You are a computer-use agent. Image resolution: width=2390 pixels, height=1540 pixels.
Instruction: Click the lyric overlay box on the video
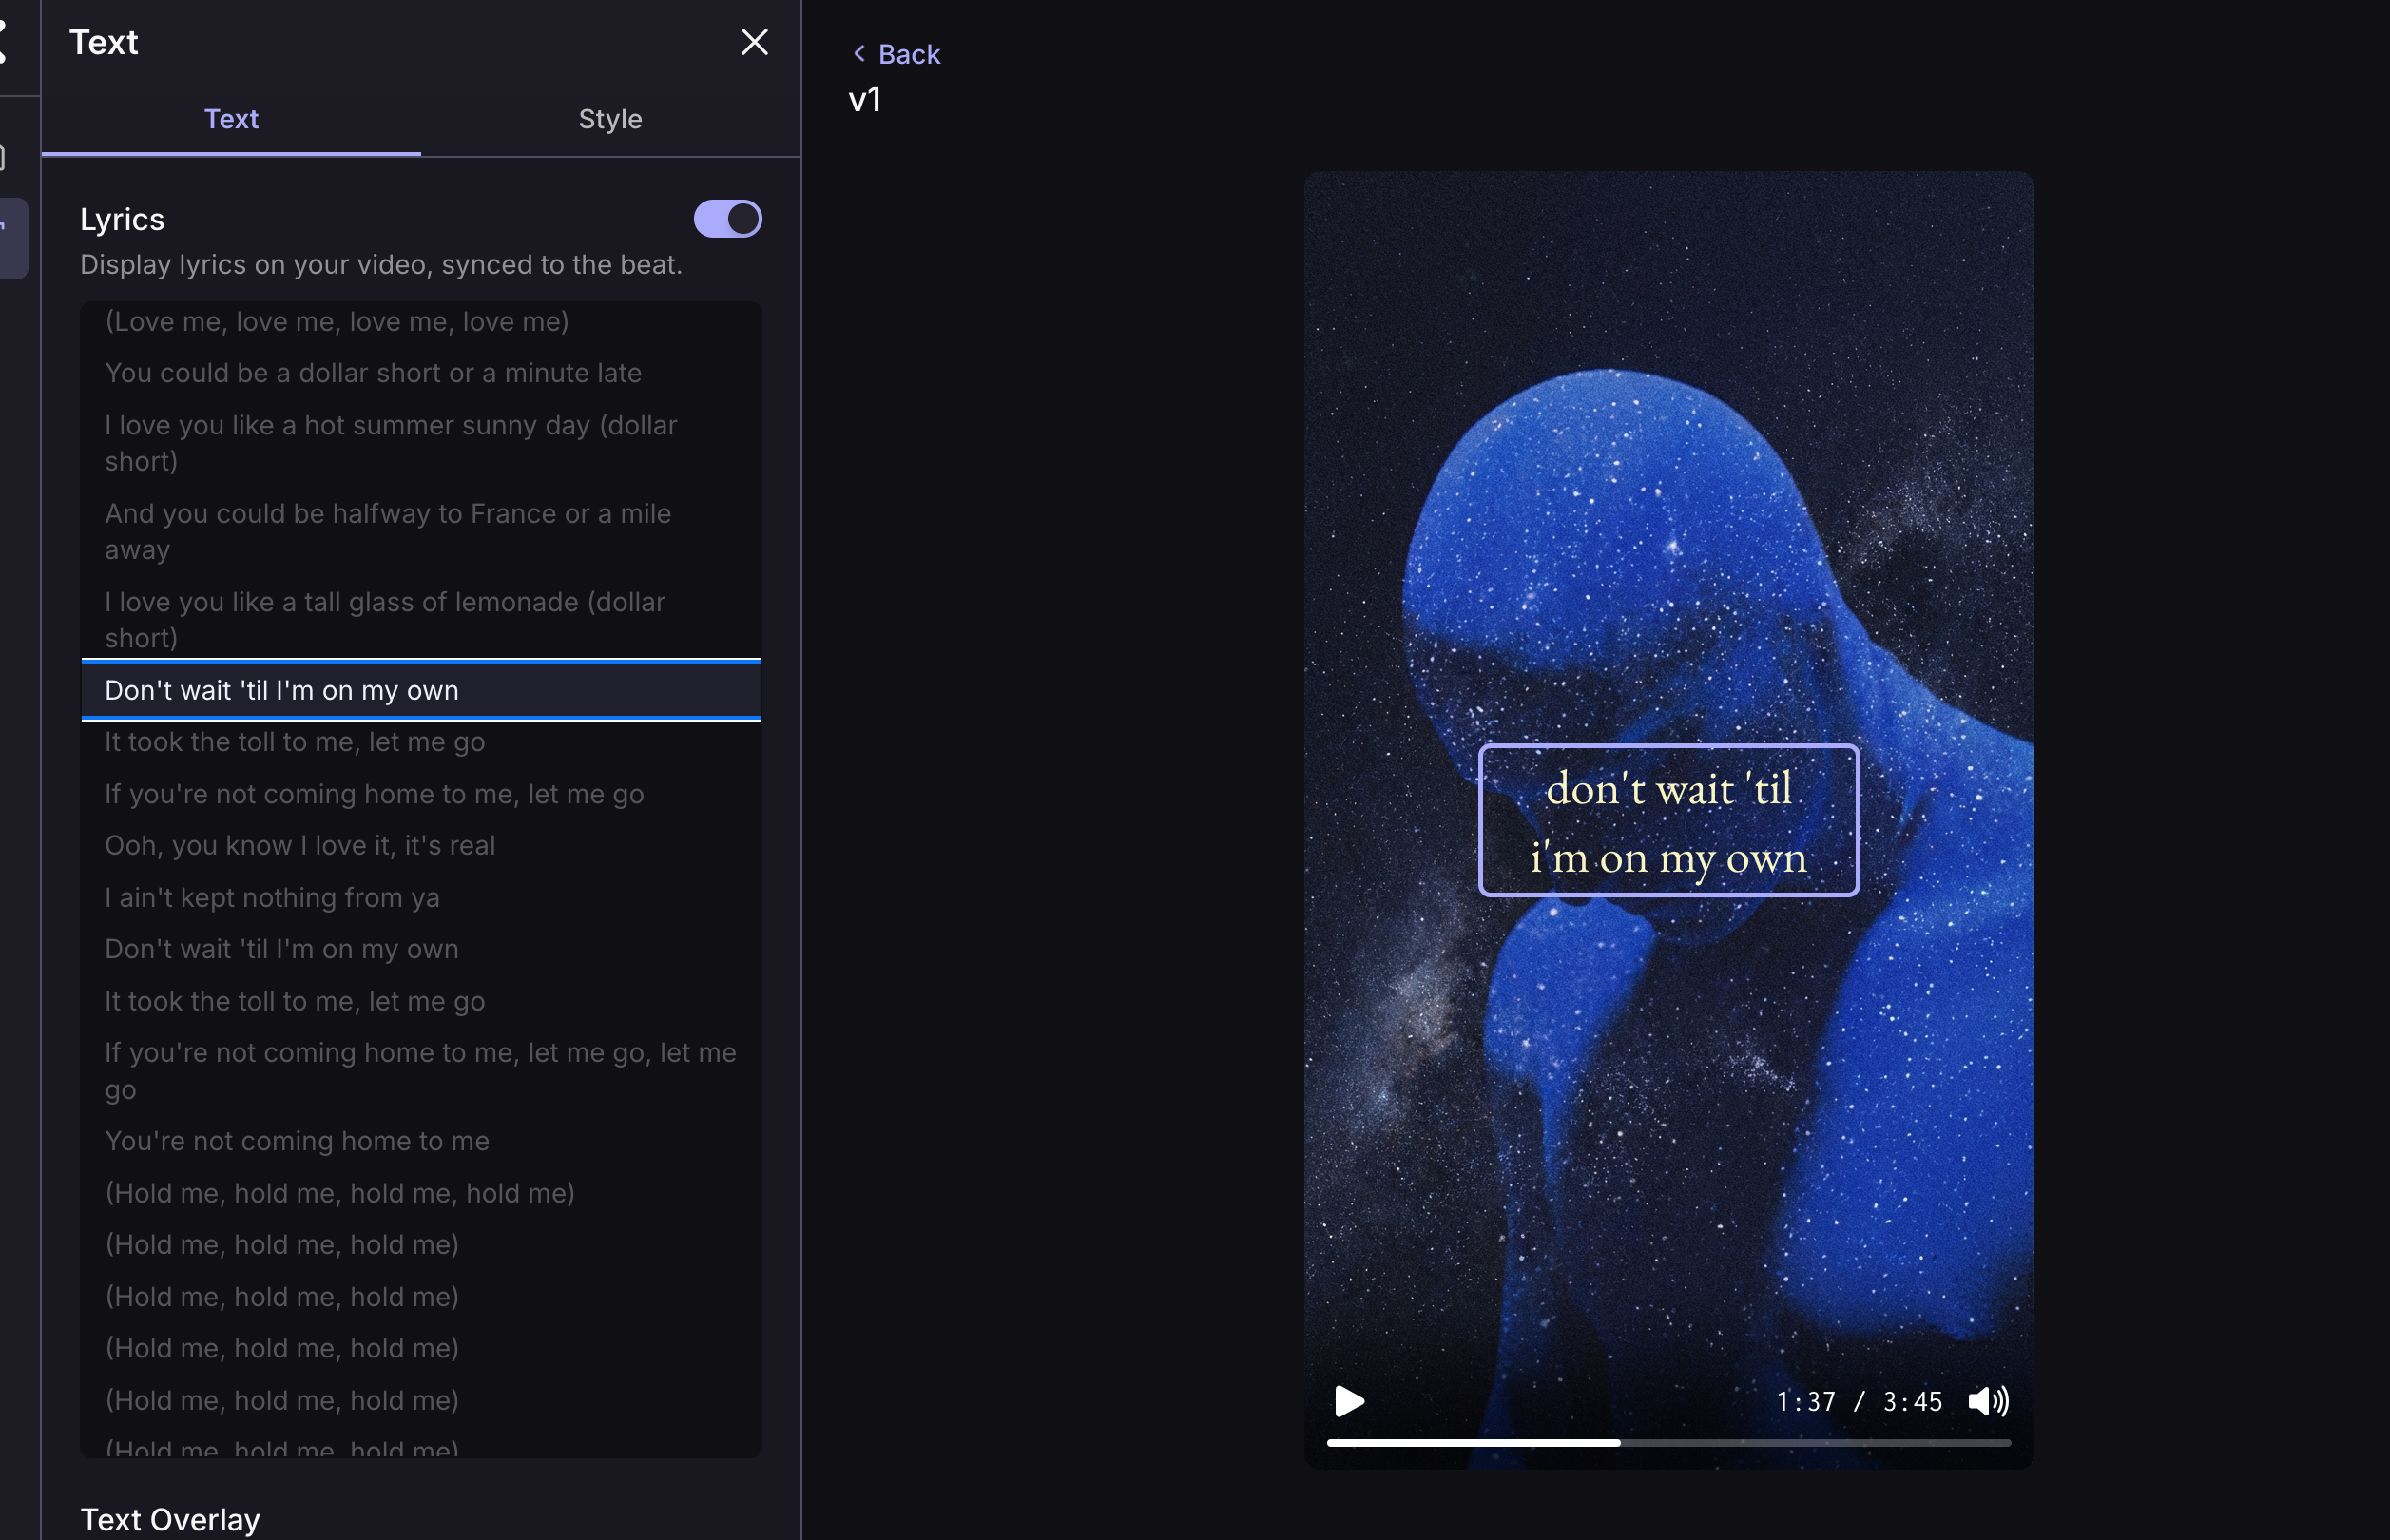click(1668, 822)
